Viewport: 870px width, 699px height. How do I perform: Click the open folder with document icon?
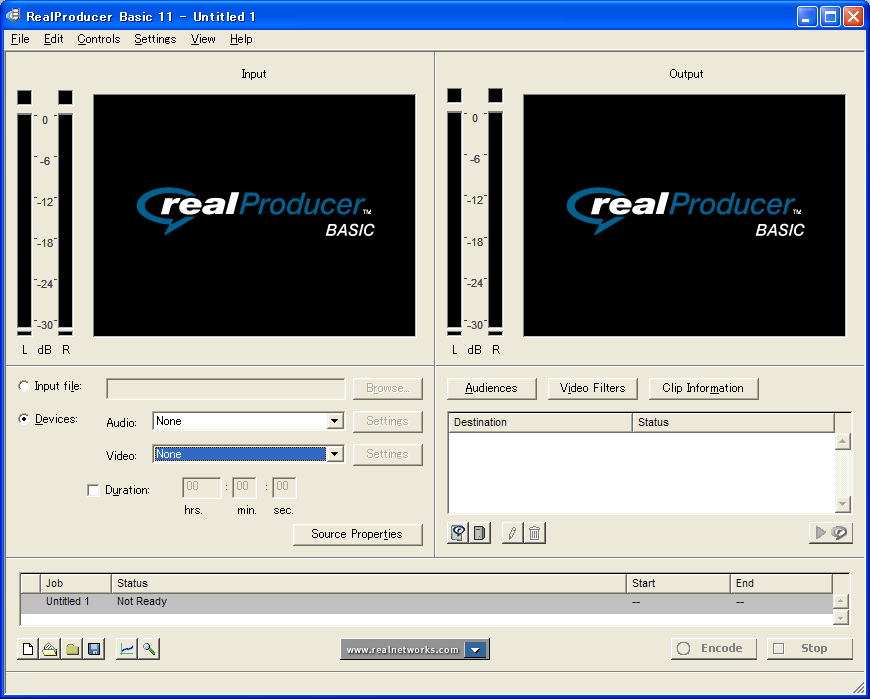(50, 649)
